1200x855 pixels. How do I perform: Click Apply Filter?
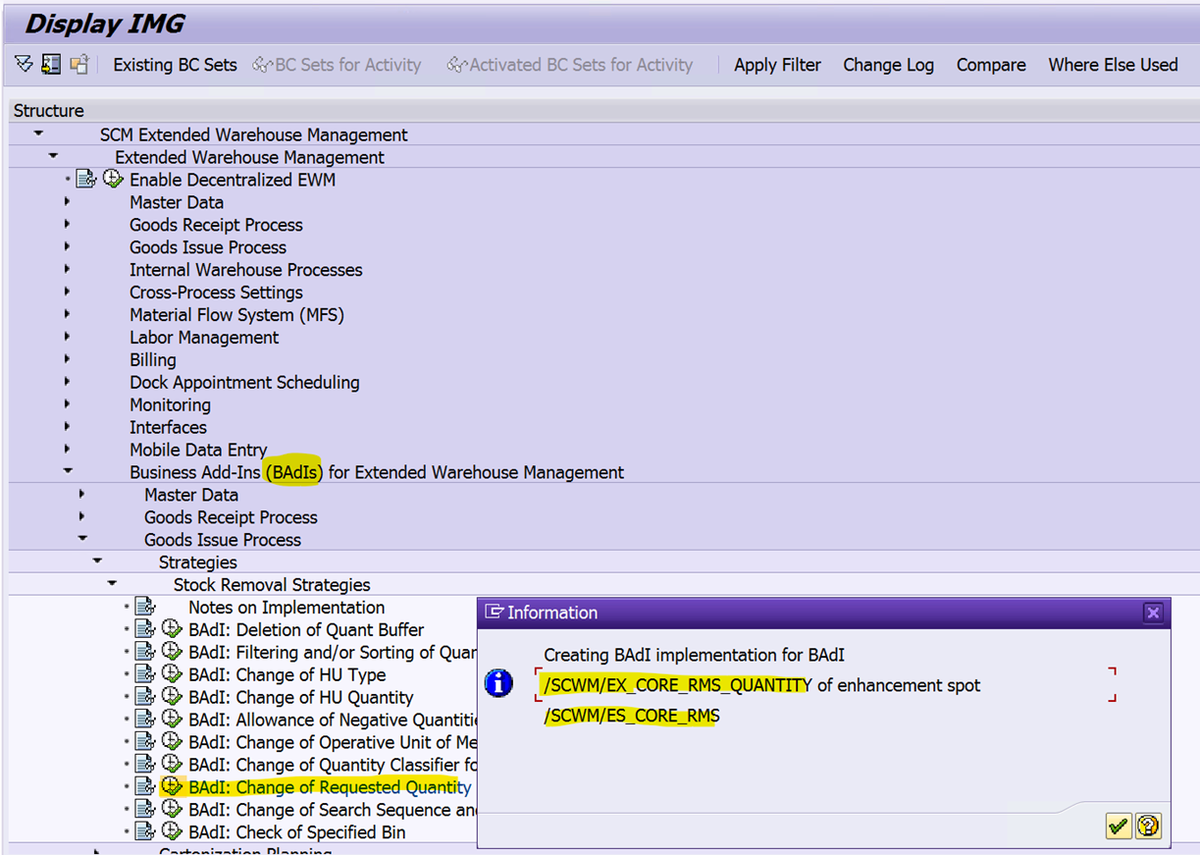point(777,64)
